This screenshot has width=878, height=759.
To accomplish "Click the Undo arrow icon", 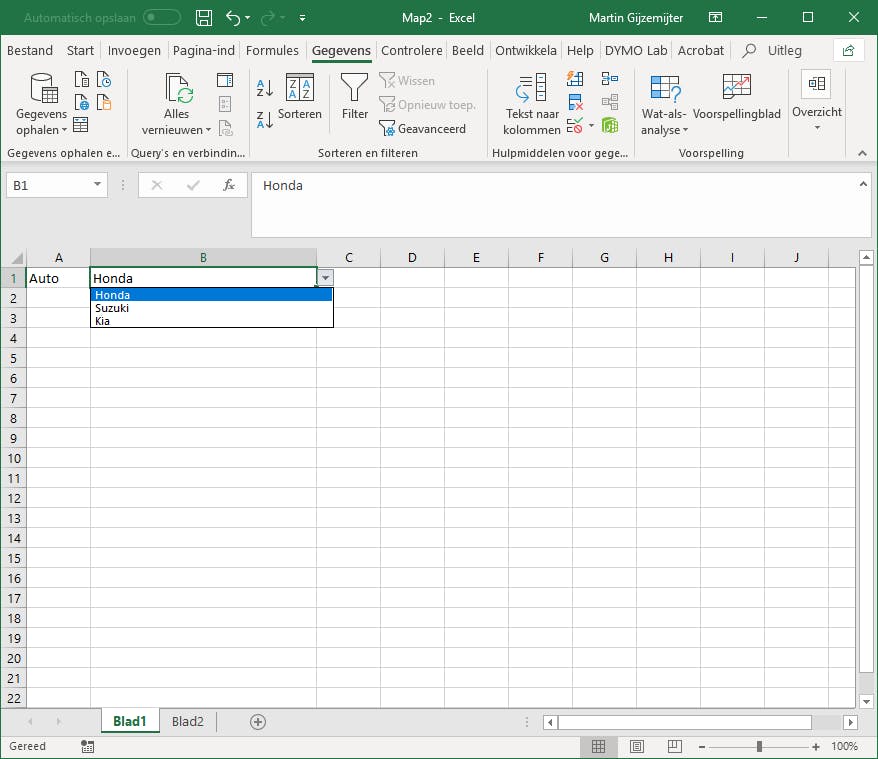I will coord(233,18).
